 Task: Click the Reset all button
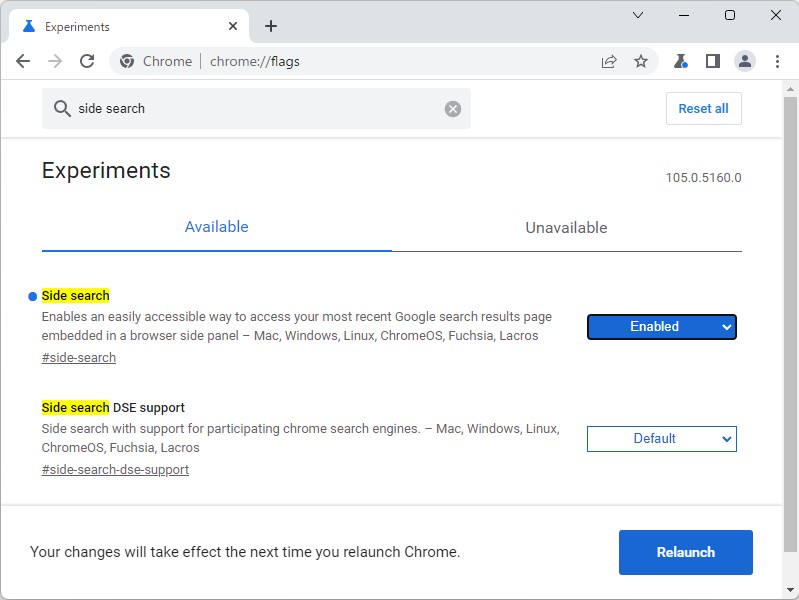(703, 109)
